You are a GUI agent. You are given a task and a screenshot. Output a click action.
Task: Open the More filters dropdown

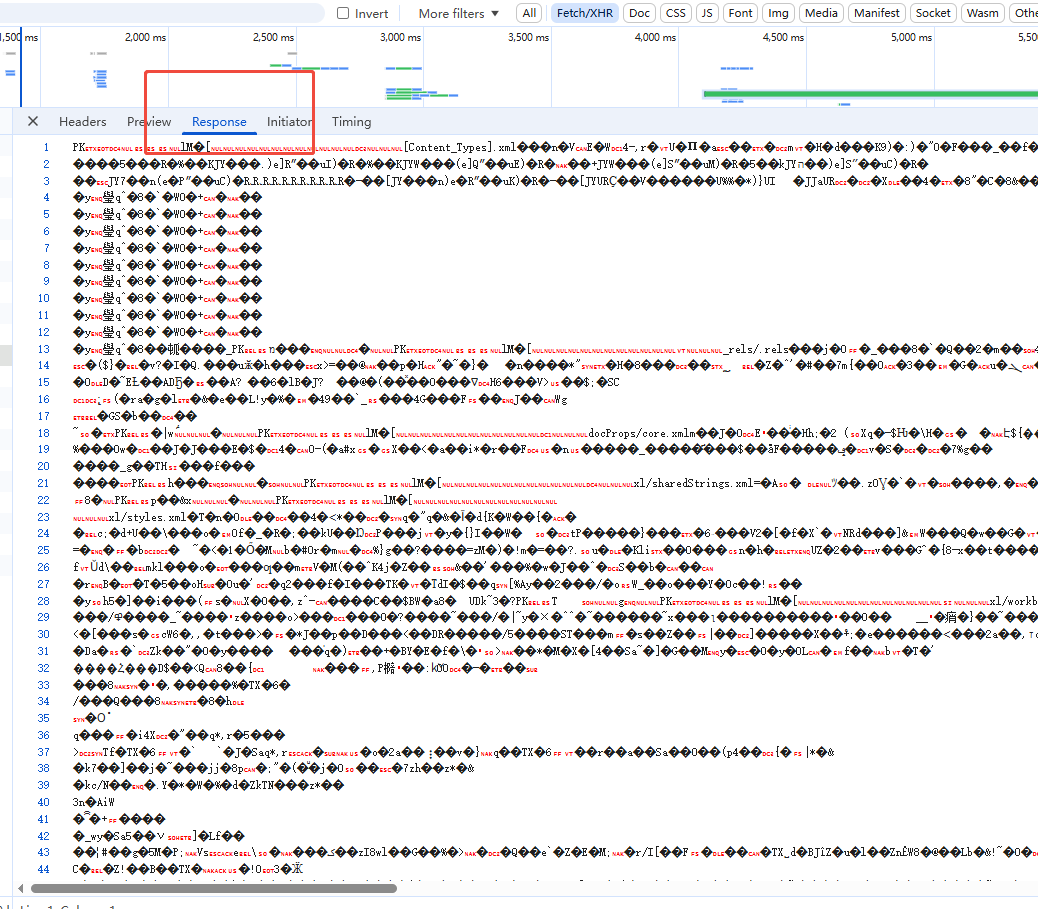tap(458, 13)
